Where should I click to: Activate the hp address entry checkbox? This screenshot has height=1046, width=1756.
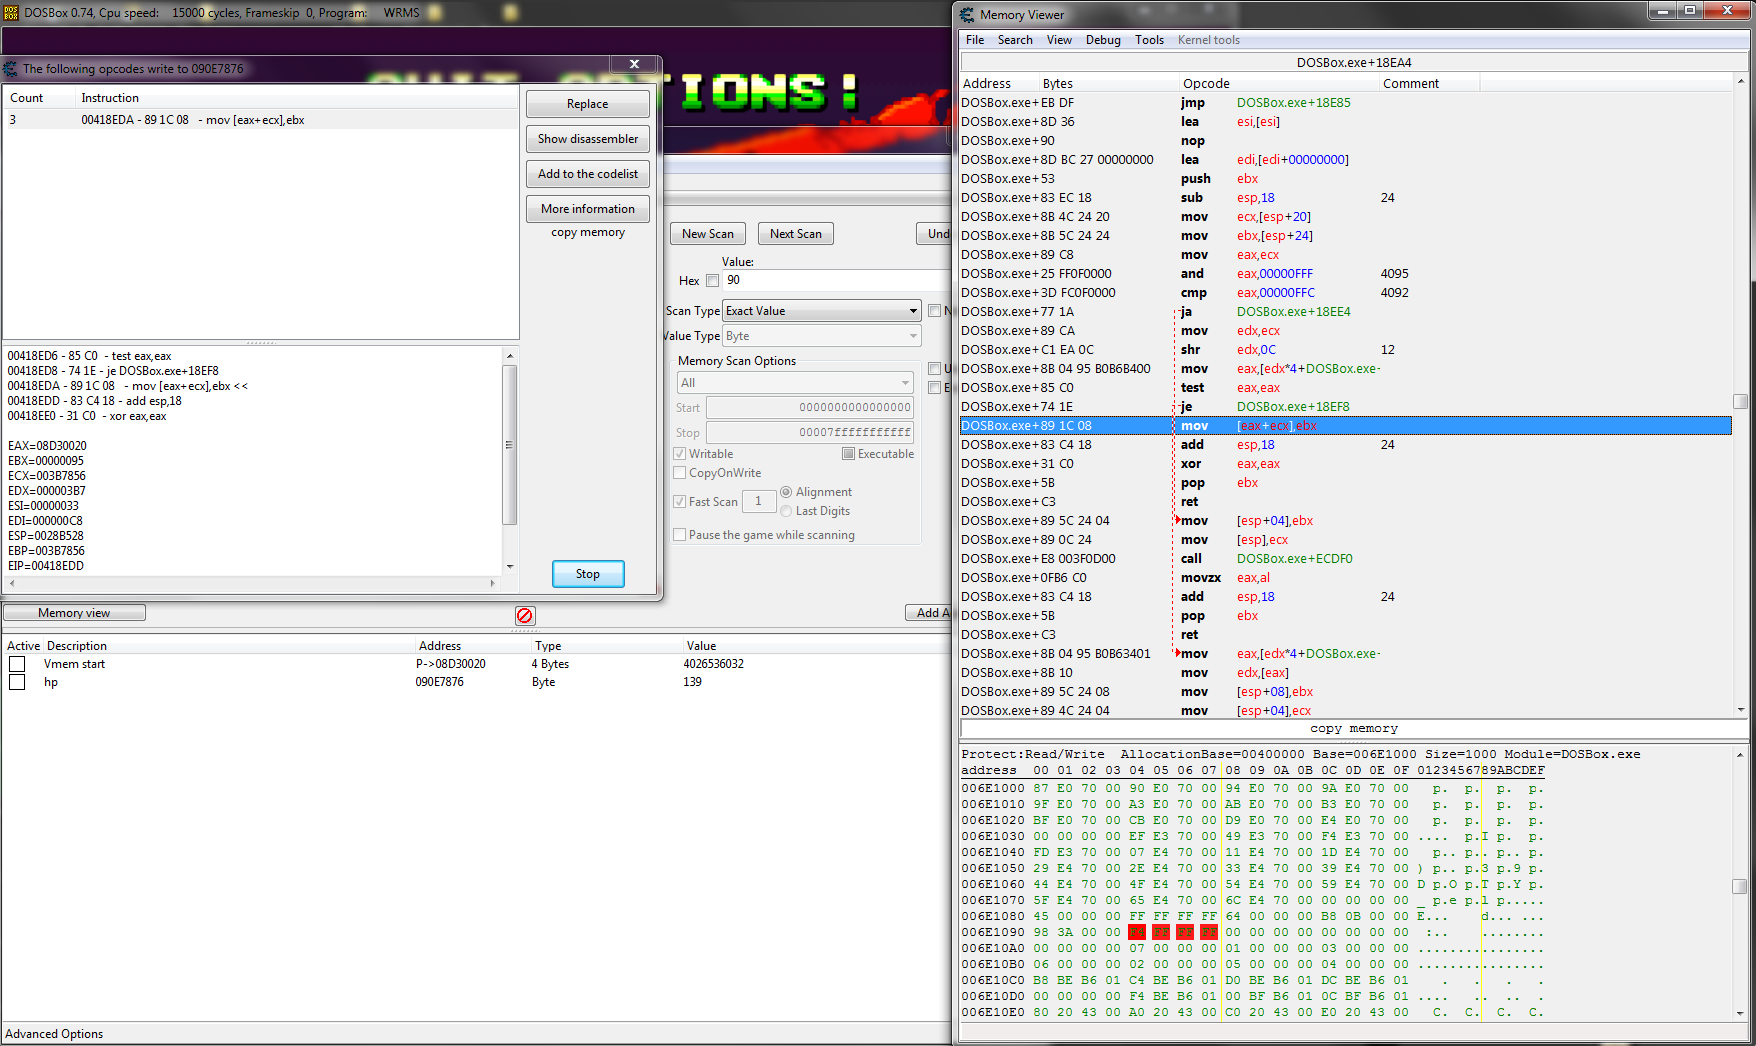(x=17, y=682)
